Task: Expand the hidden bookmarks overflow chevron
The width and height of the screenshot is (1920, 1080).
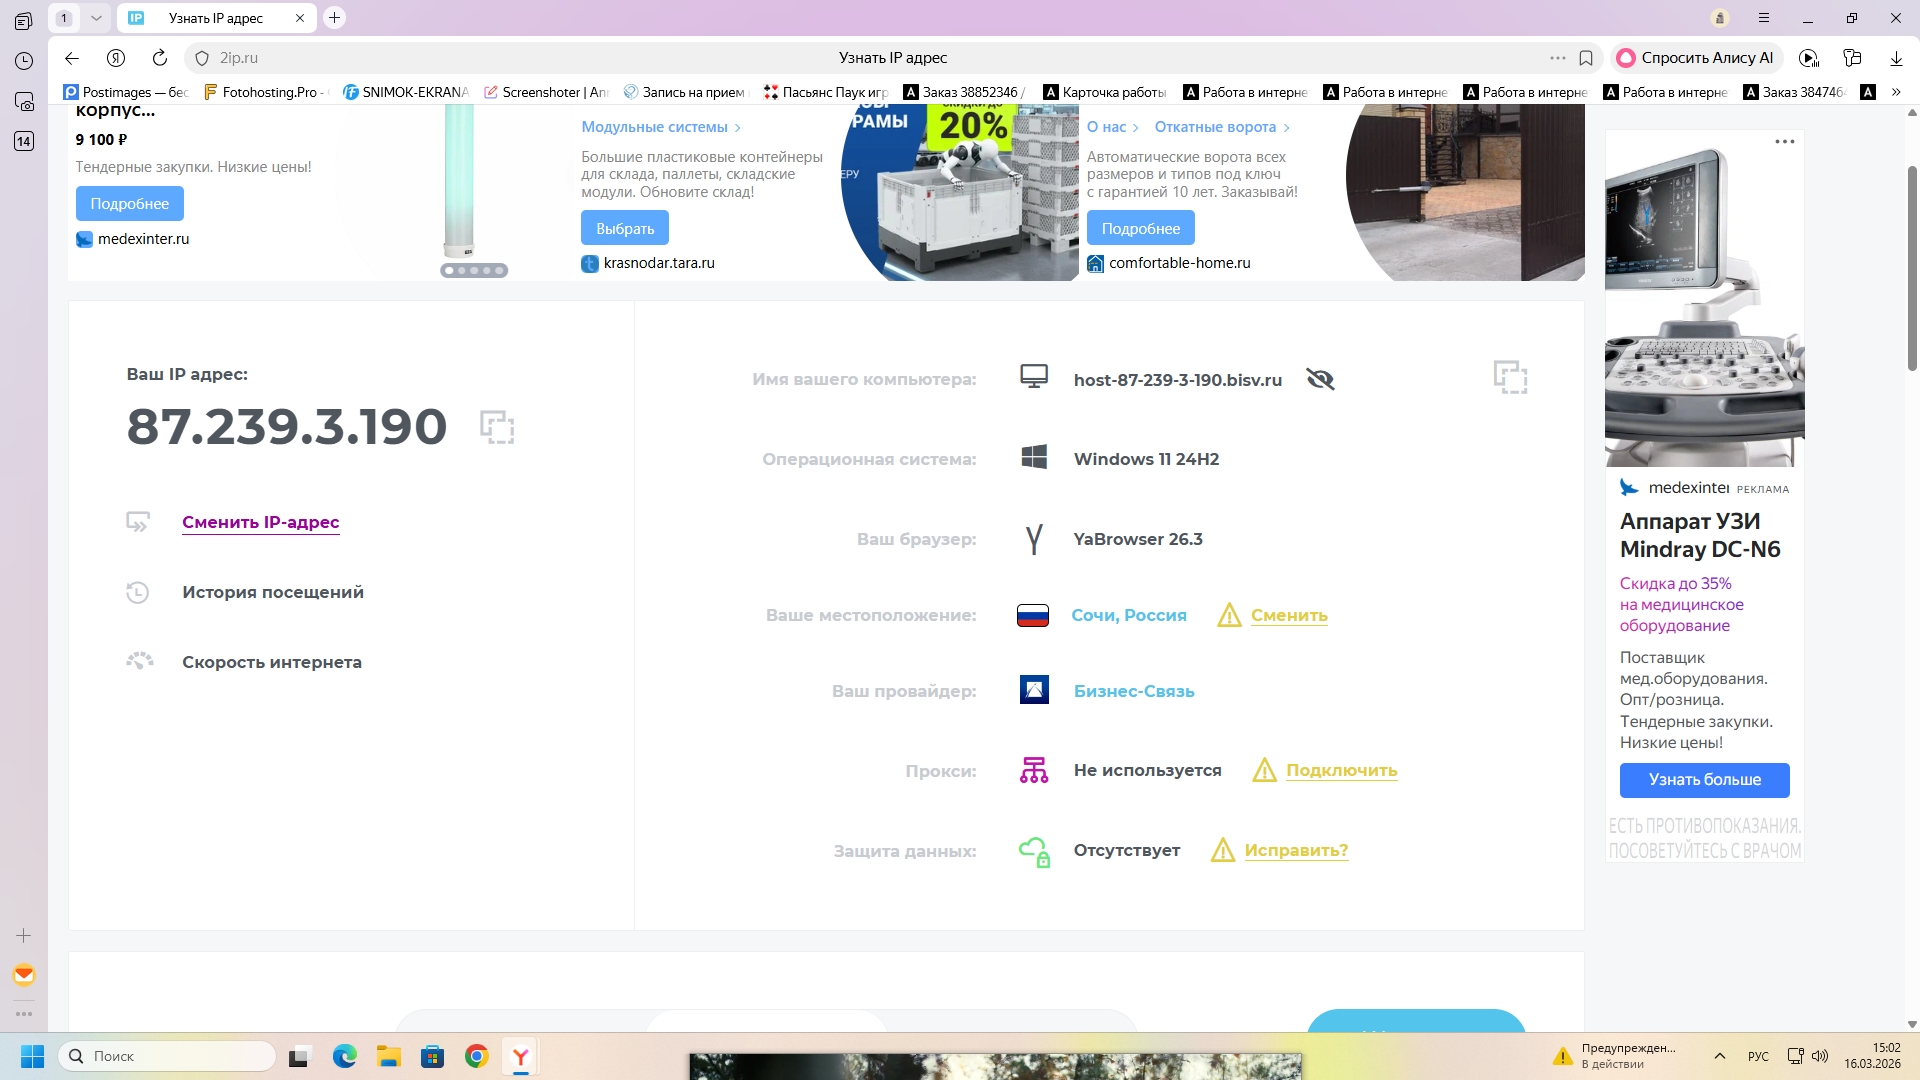Action: pos(1896,92)
